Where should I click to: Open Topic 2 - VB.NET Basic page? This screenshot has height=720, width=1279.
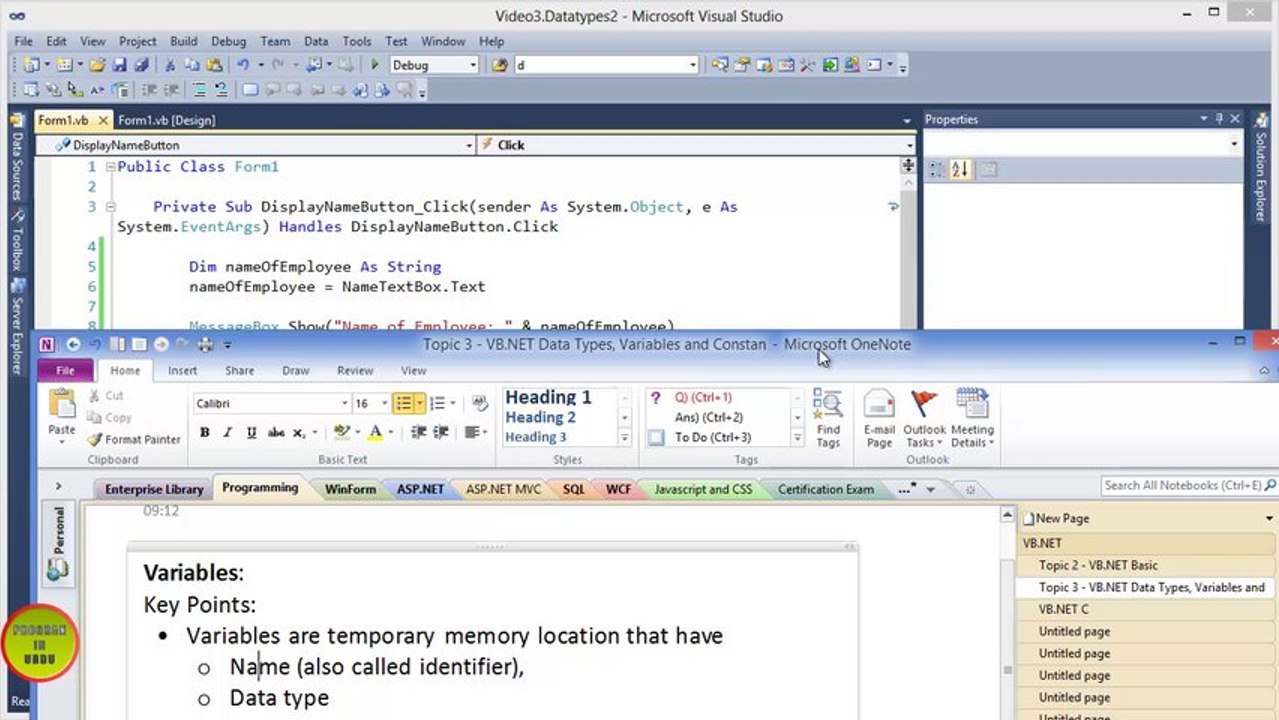[x=1098, y=565]
